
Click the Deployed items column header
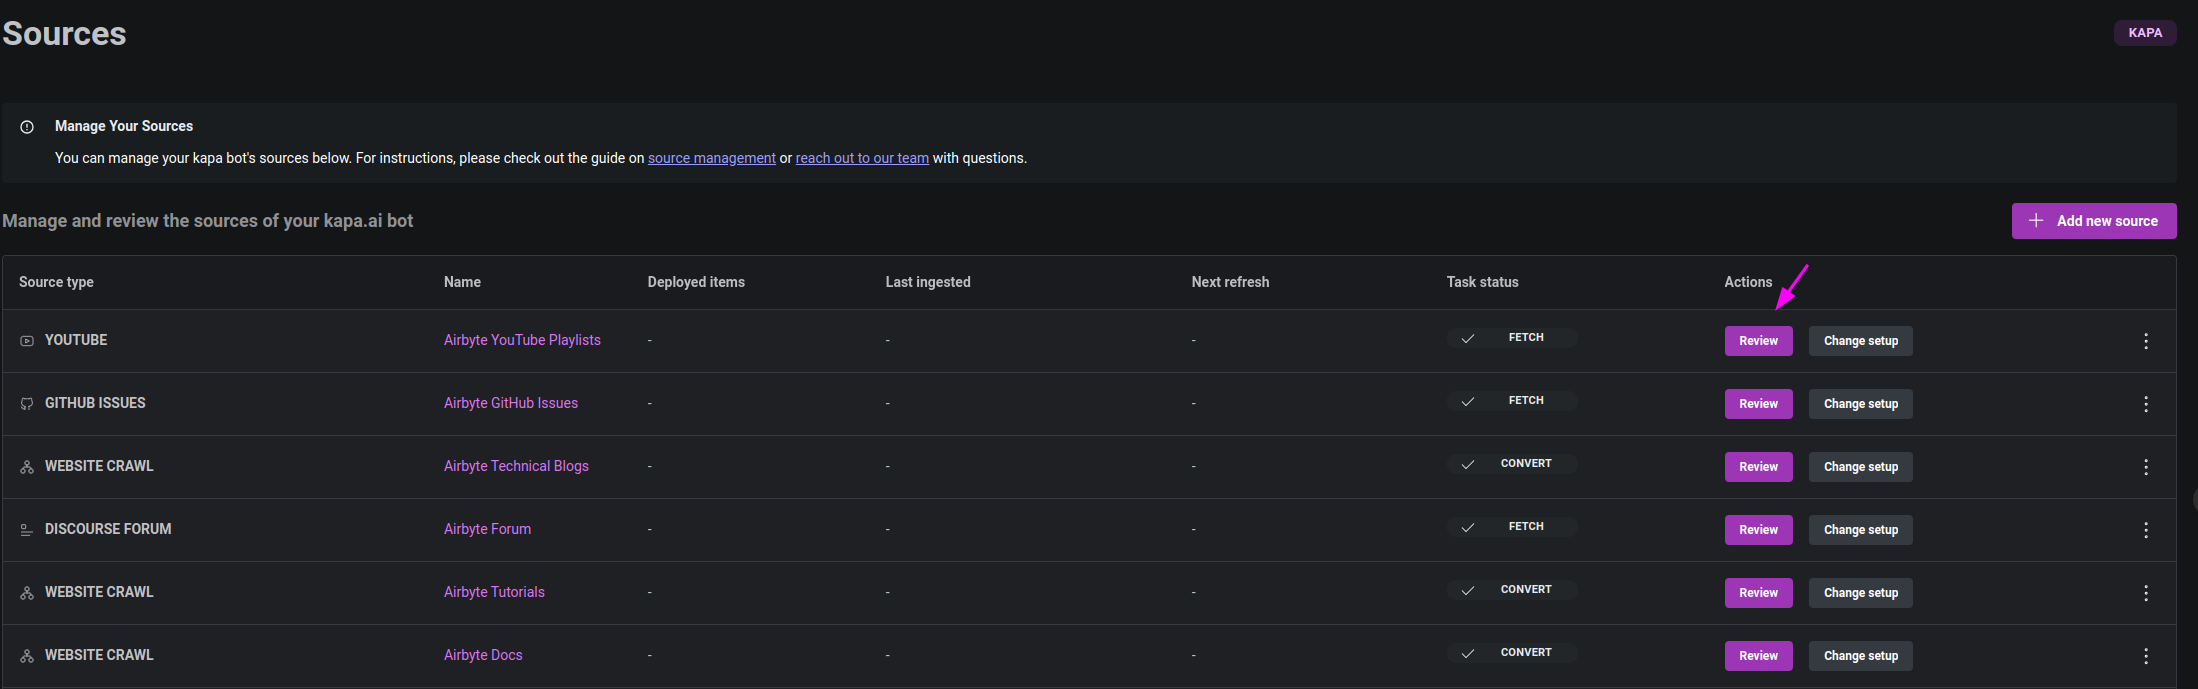696,282
